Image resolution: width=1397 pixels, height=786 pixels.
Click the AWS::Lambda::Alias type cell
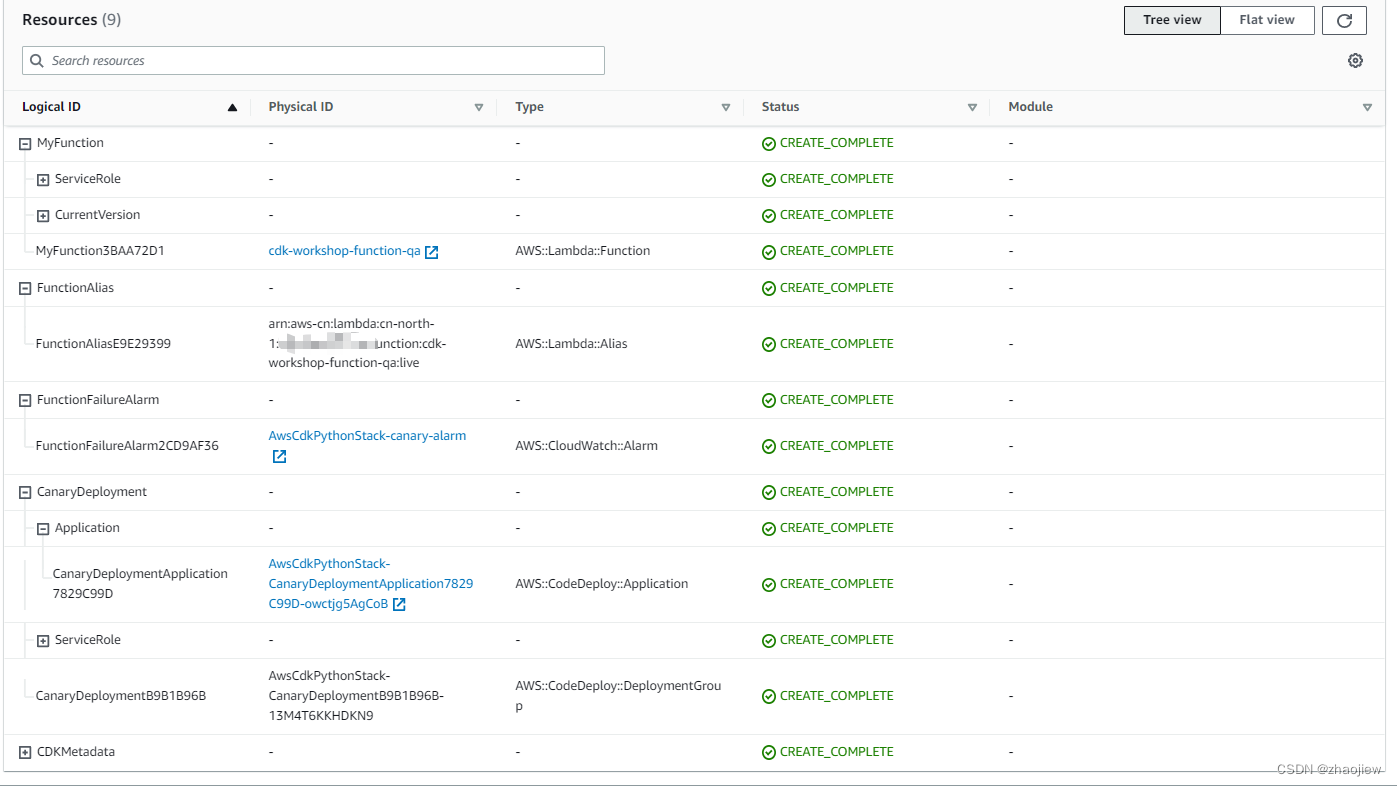click(x=571, y=344)
